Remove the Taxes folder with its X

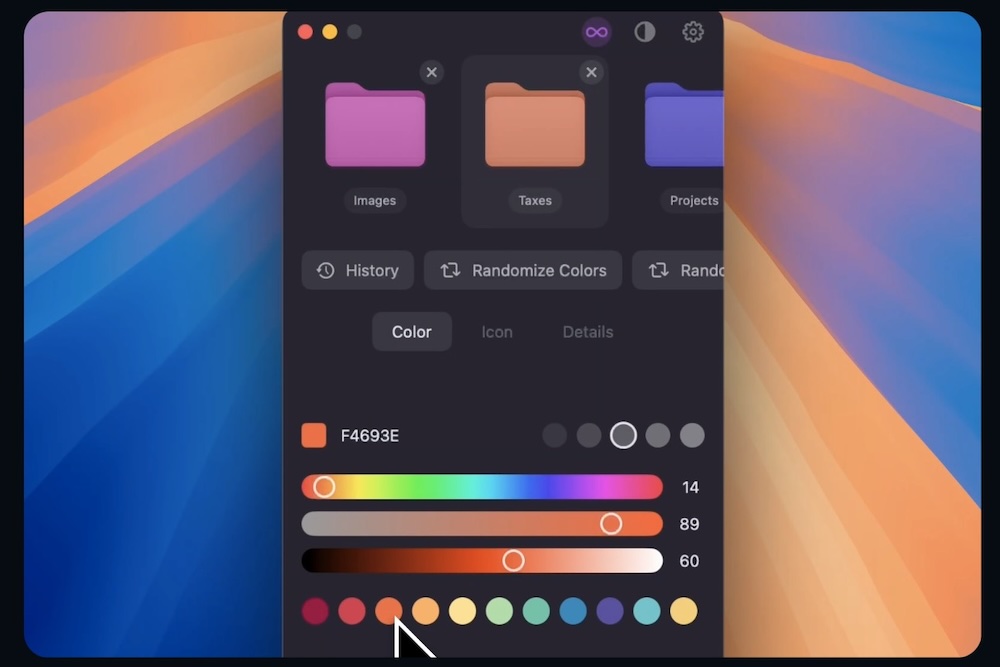pos(591,72)
